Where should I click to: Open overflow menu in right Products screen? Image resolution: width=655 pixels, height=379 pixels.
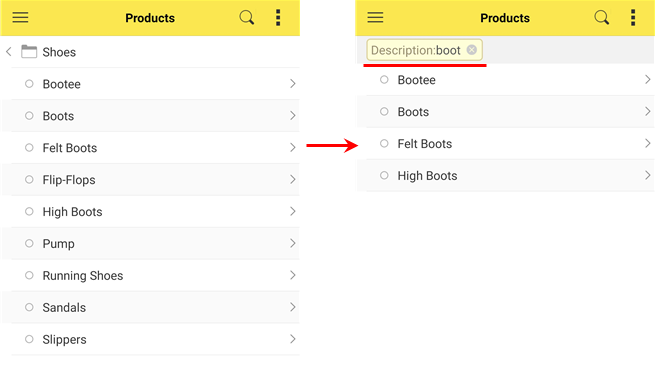[x=633, y=18]
